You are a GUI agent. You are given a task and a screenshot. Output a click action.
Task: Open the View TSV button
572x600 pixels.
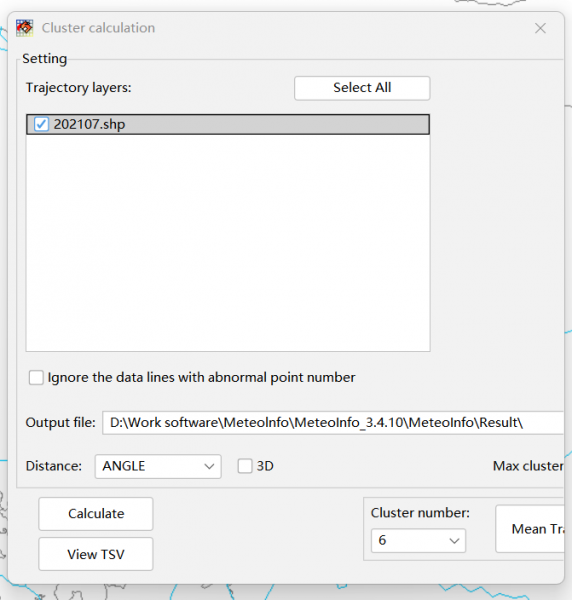(96, 554)
